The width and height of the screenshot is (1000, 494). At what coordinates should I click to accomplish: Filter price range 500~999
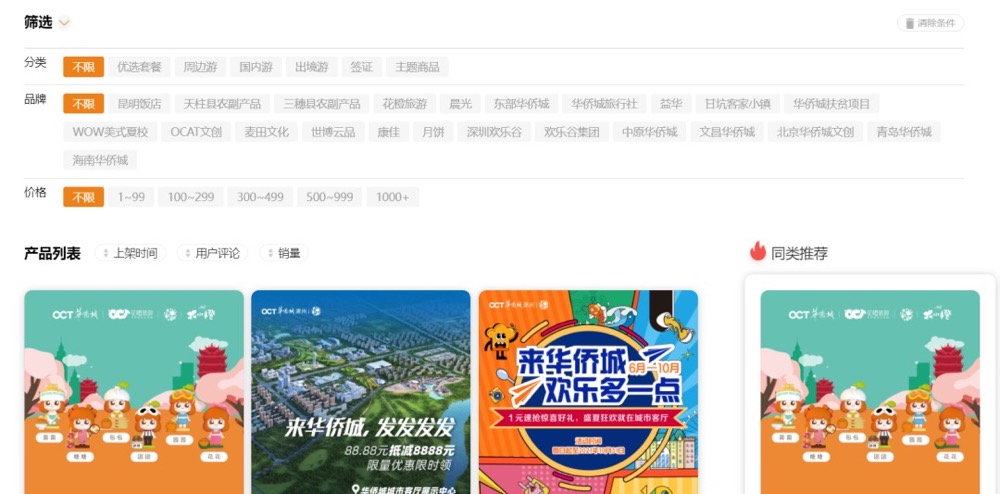(330, 197)
